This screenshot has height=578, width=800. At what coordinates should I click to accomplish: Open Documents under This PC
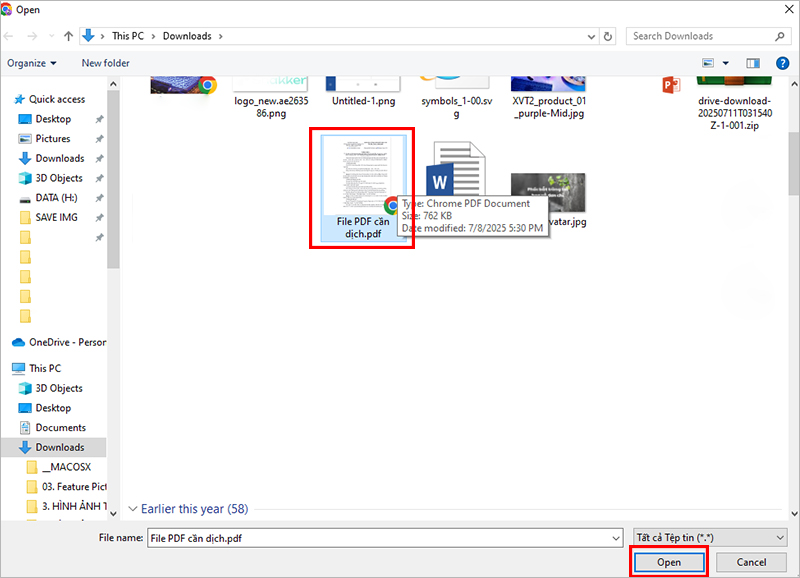click(x=52, y=428)
